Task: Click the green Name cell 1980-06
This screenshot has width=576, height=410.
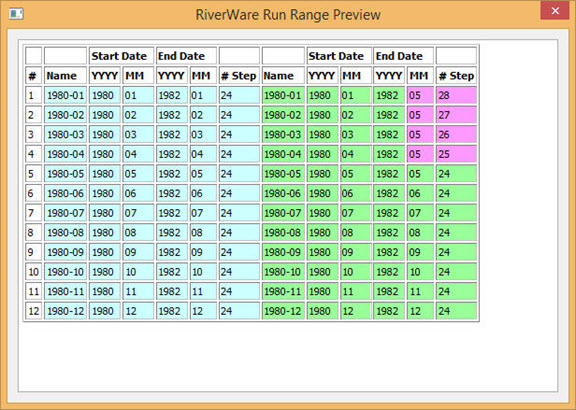Action: [283, 193]
